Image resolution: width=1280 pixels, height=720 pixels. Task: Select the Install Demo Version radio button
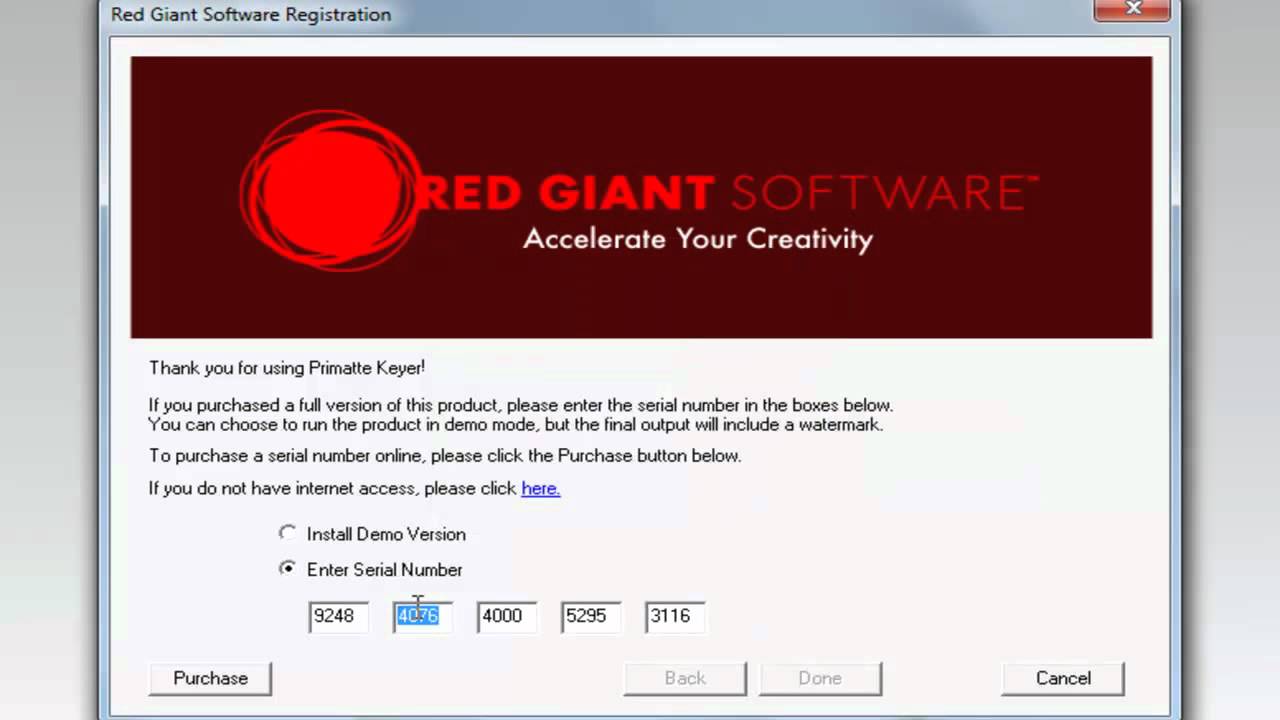pos(288,533)
